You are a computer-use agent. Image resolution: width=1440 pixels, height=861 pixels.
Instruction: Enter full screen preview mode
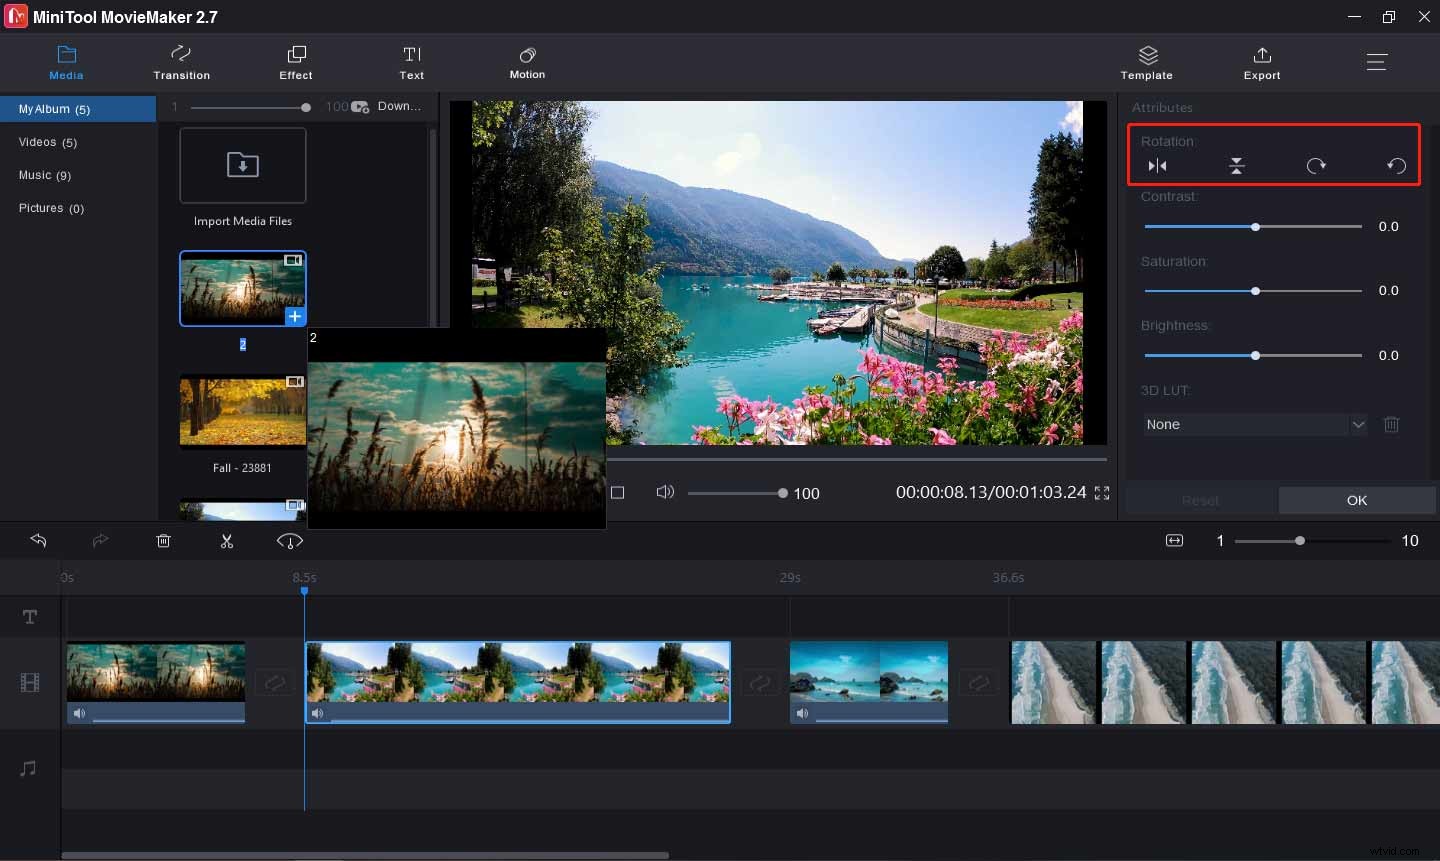coord(1102,492)
